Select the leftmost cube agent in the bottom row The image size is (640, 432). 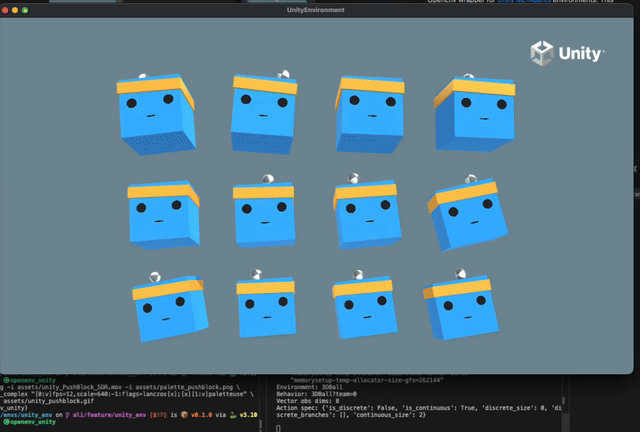[169, 307]
